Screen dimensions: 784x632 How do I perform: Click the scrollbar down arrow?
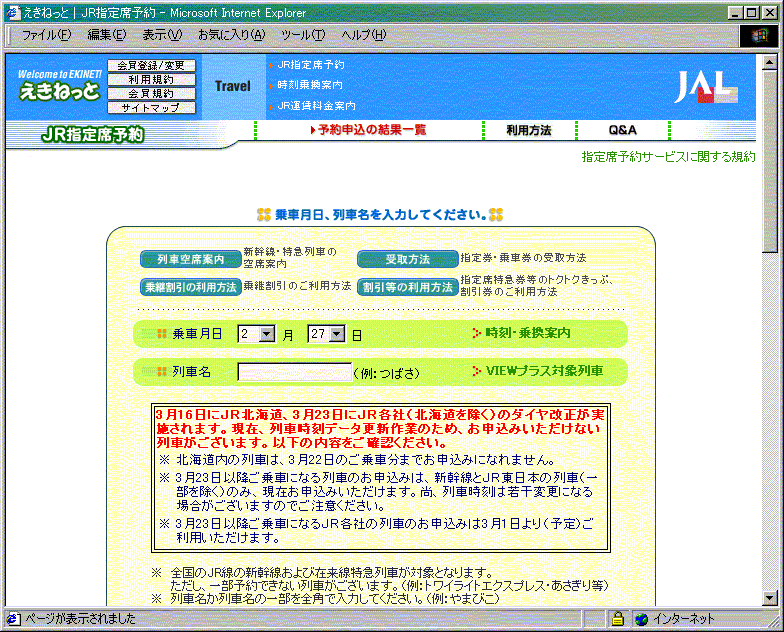pos(770,598)
